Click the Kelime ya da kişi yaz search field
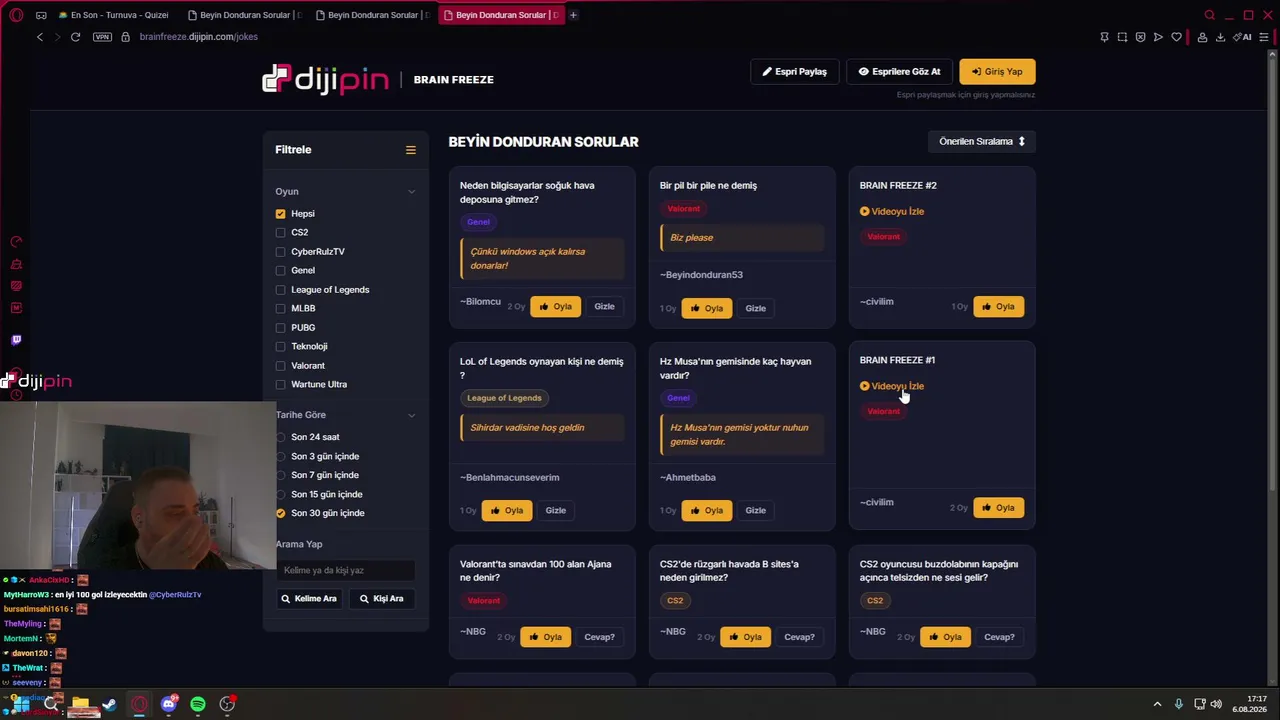Image resolution: width=1280 pixels, height=720 pixels. pos(345,571)
